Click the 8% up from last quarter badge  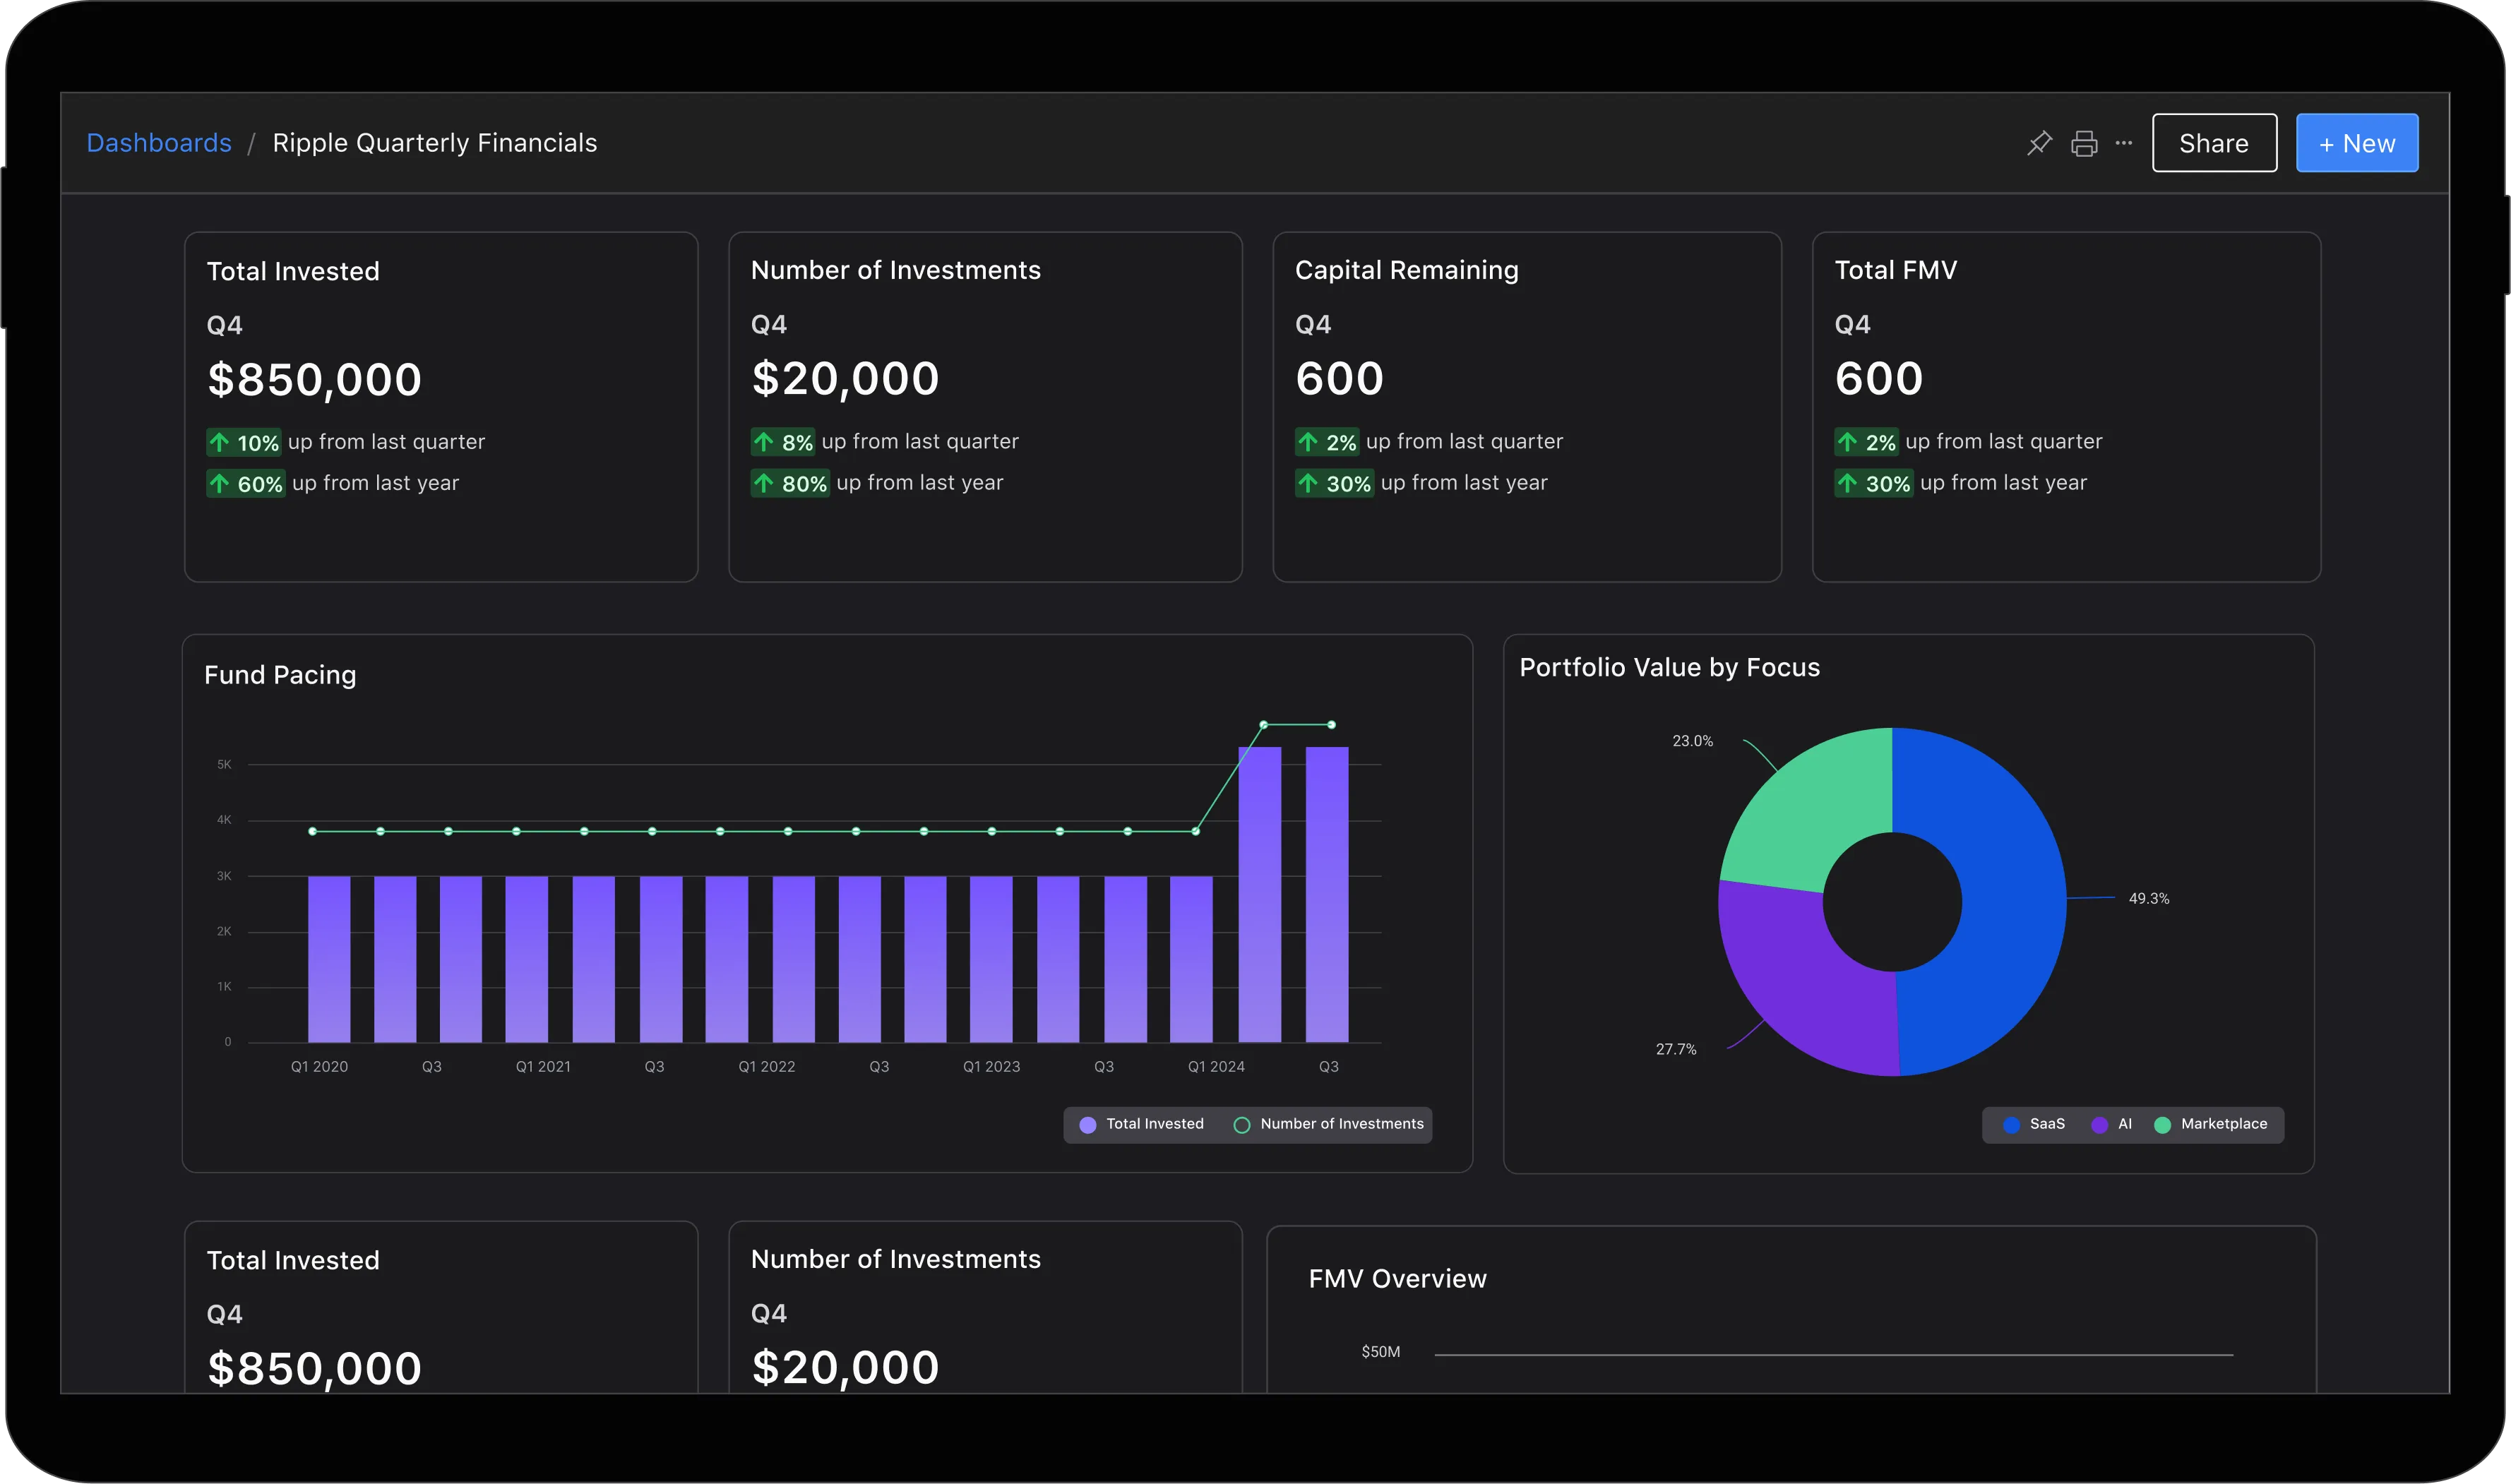tap(783, 441)
